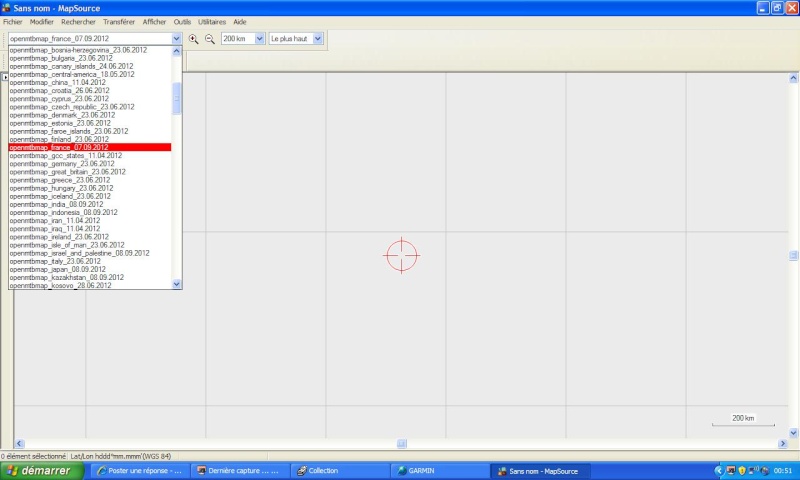Open the Modifier menu
The width and height of the screenshot is (800, 480).
coord(41,22)
